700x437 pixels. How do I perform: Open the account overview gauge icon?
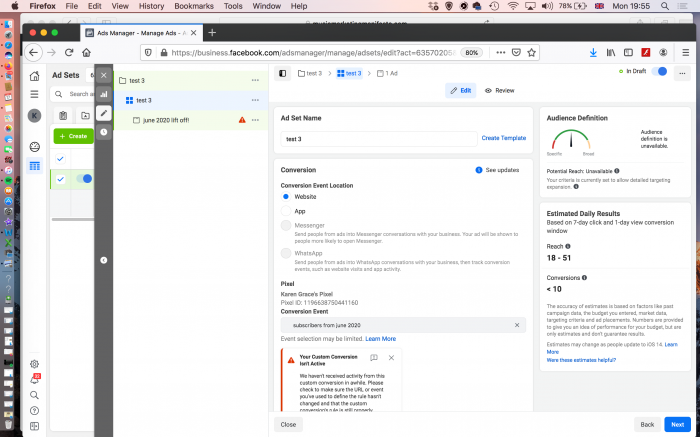point(34,147)
